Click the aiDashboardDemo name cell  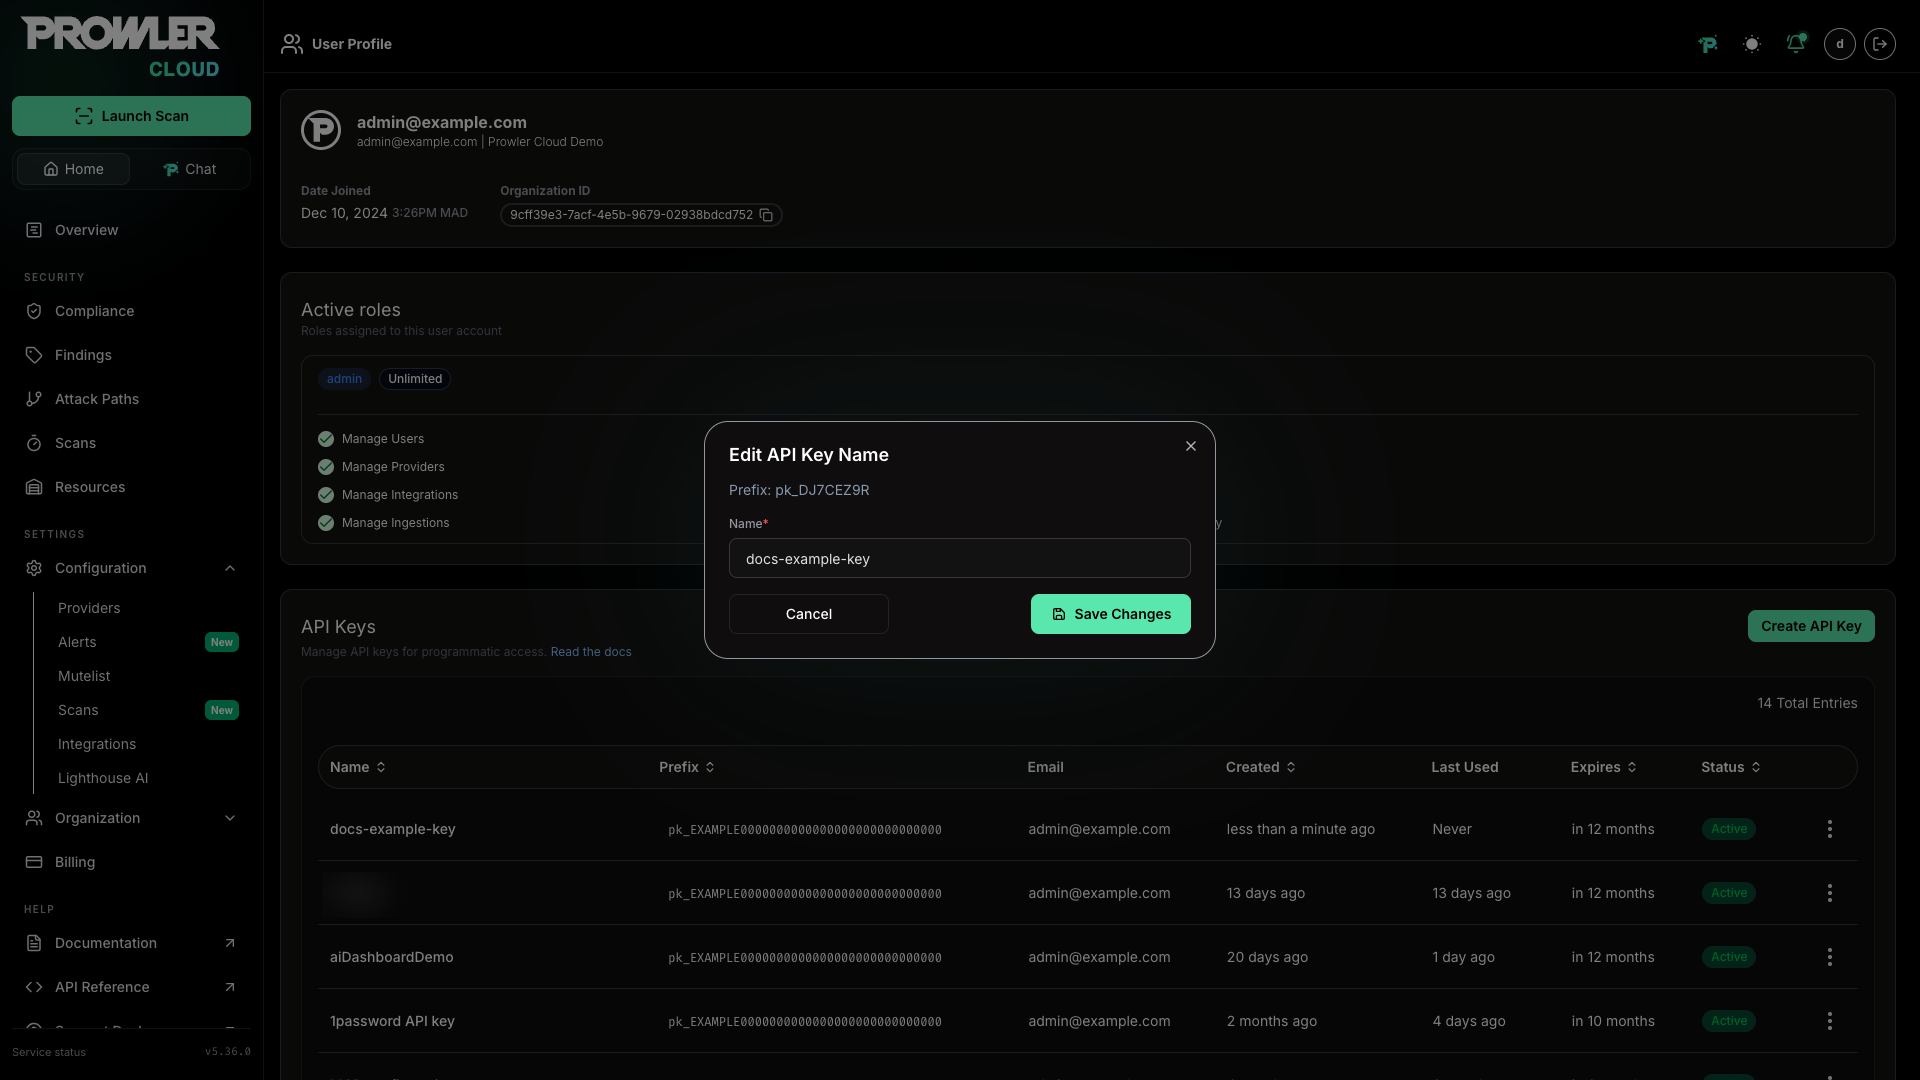[x=392, y=957]
